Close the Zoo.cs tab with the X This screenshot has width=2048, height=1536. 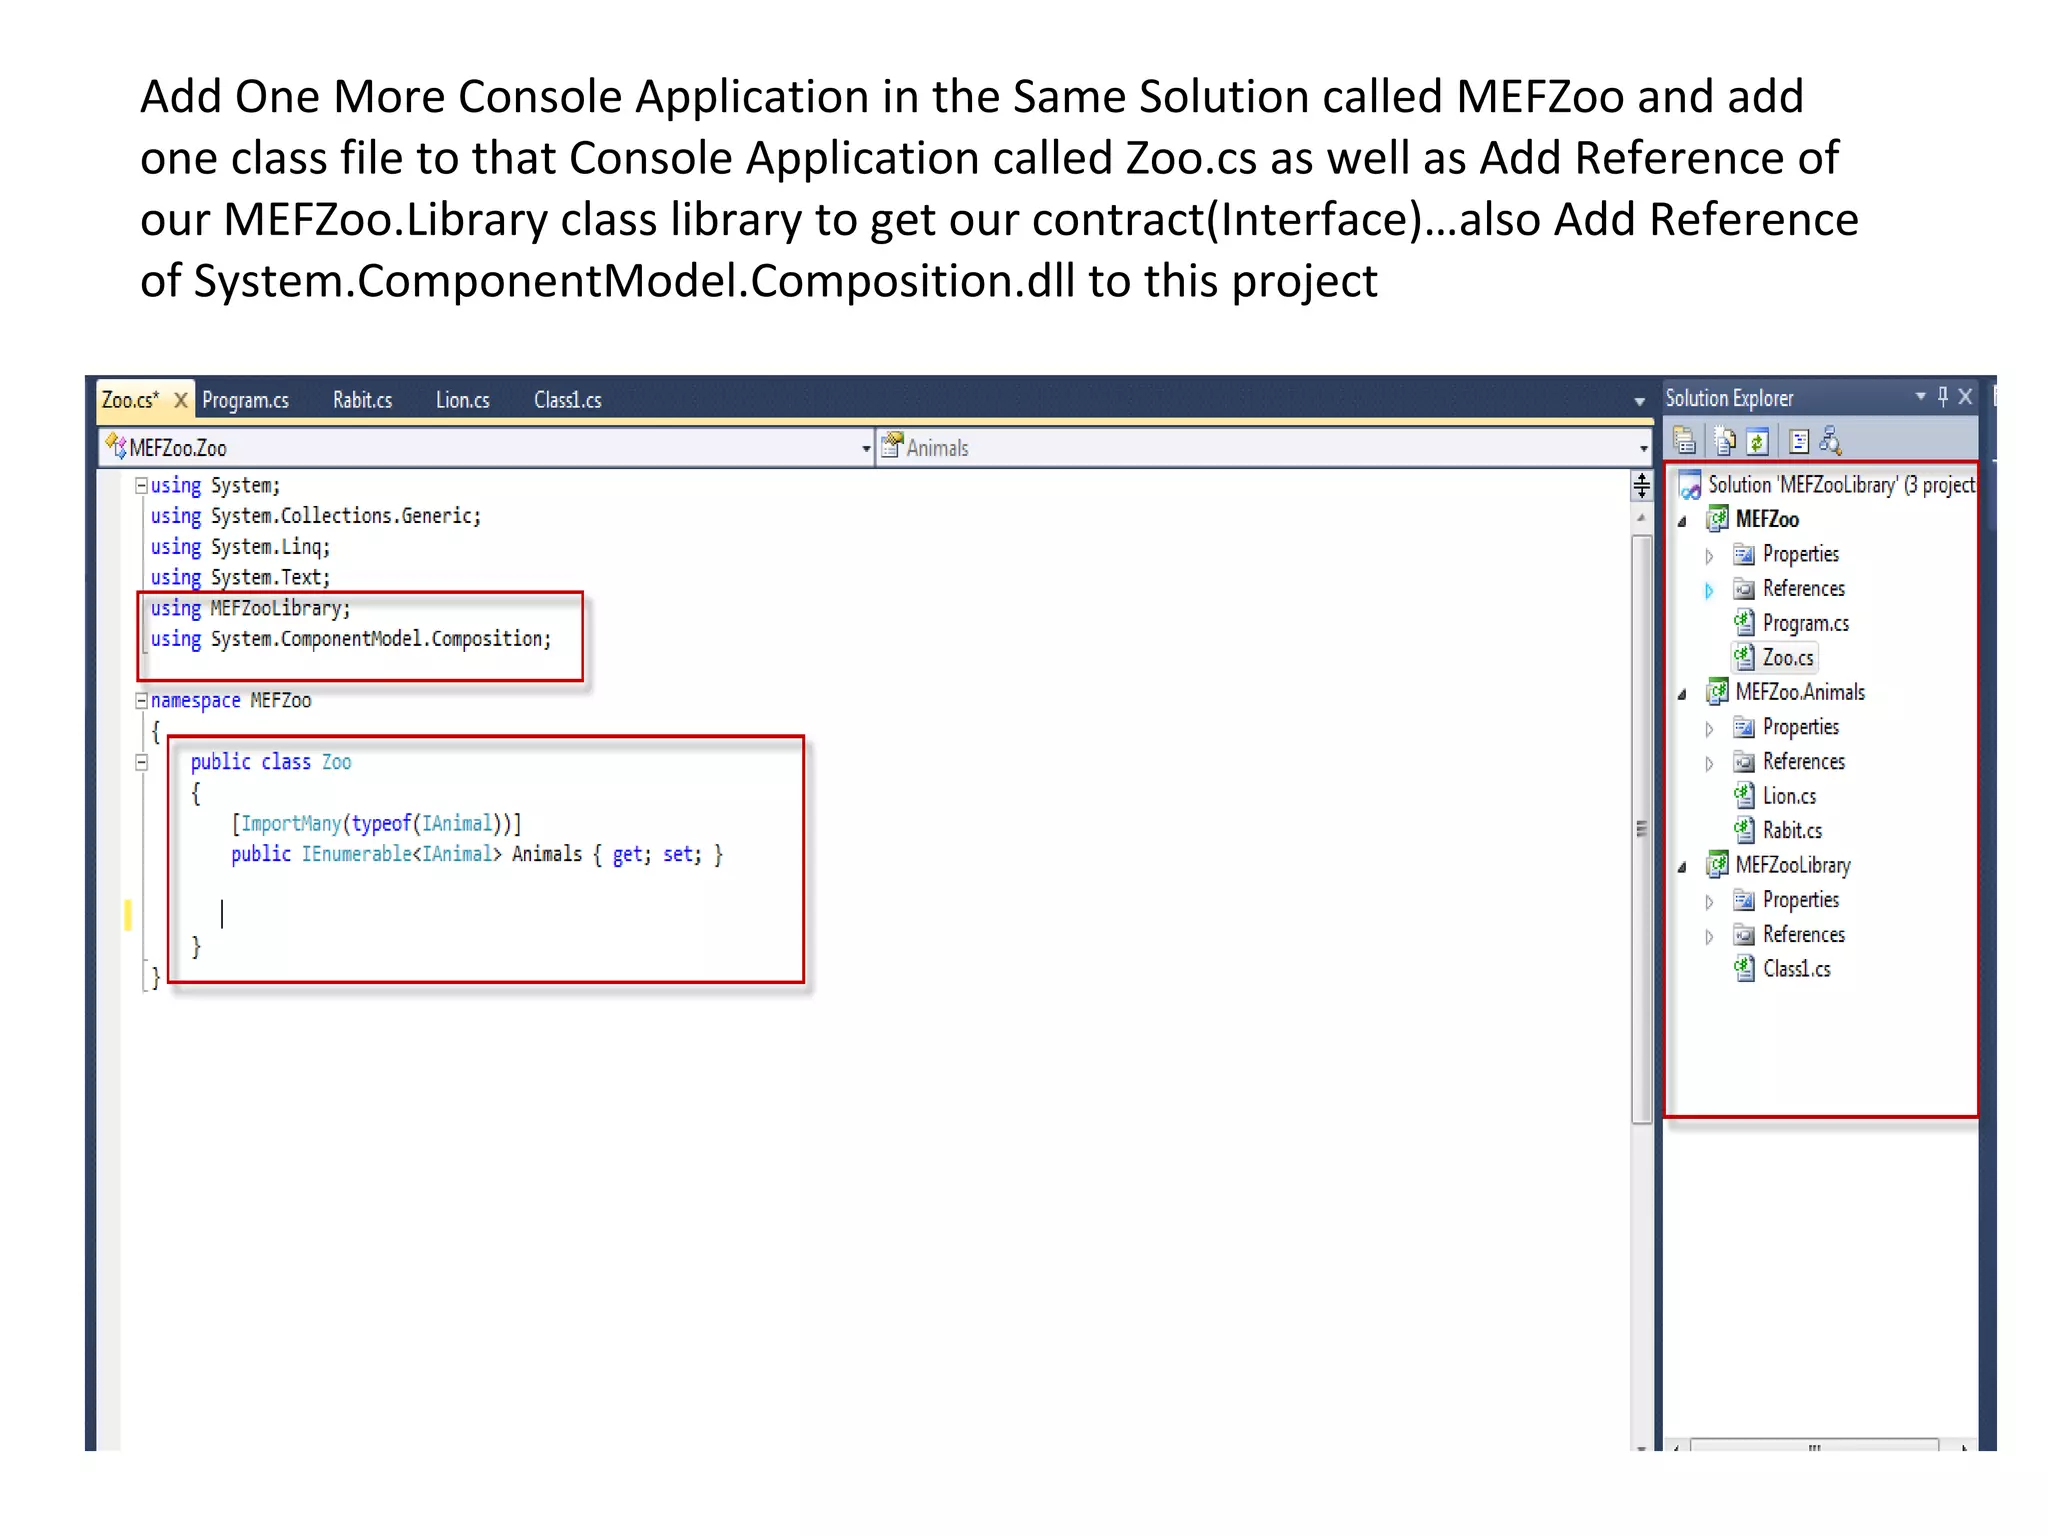pyautogui.click(x=181, y=401)
